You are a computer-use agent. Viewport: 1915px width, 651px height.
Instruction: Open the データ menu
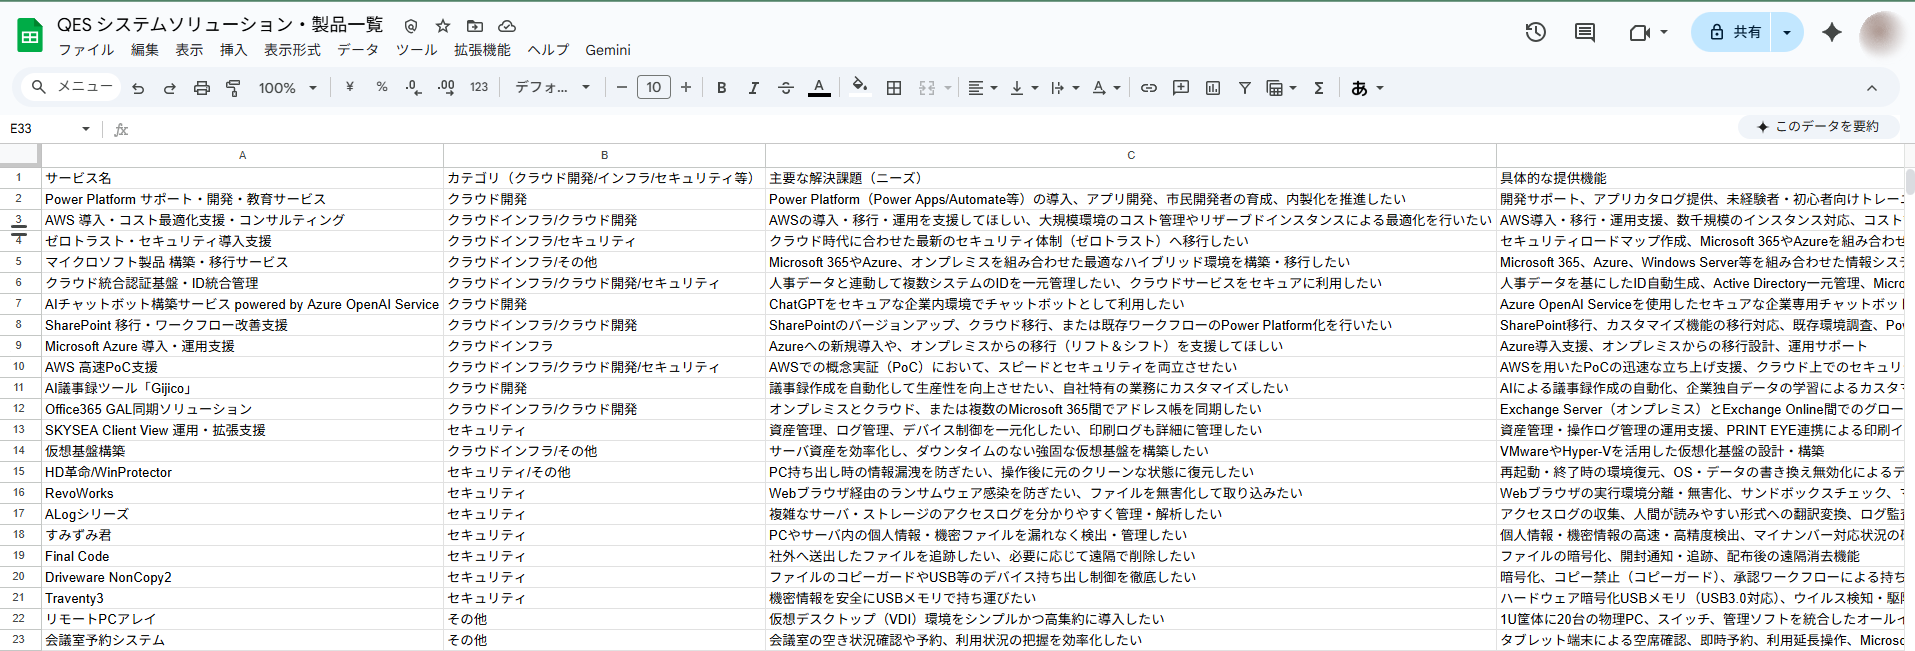point(357,50)
